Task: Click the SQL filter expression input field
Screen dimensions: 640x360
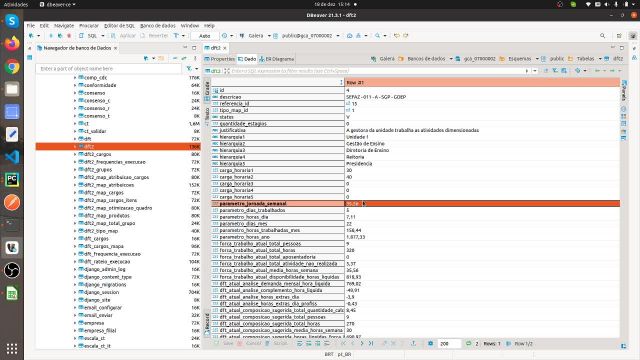Action: click(x=378, y=71)
